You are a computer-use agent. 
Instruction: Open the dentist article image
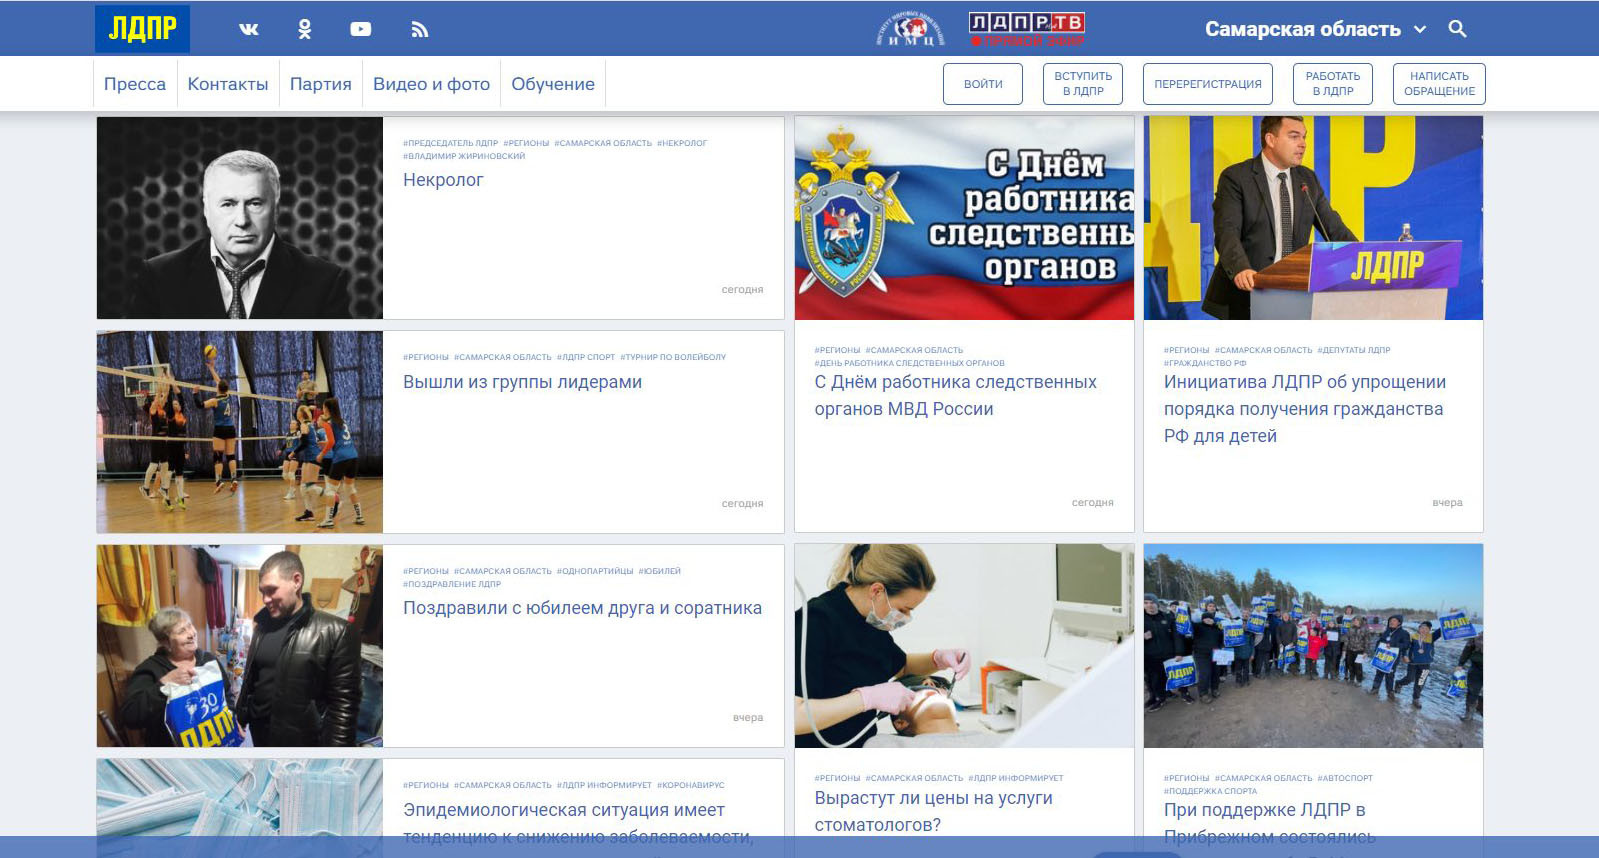tap(964, 646)
